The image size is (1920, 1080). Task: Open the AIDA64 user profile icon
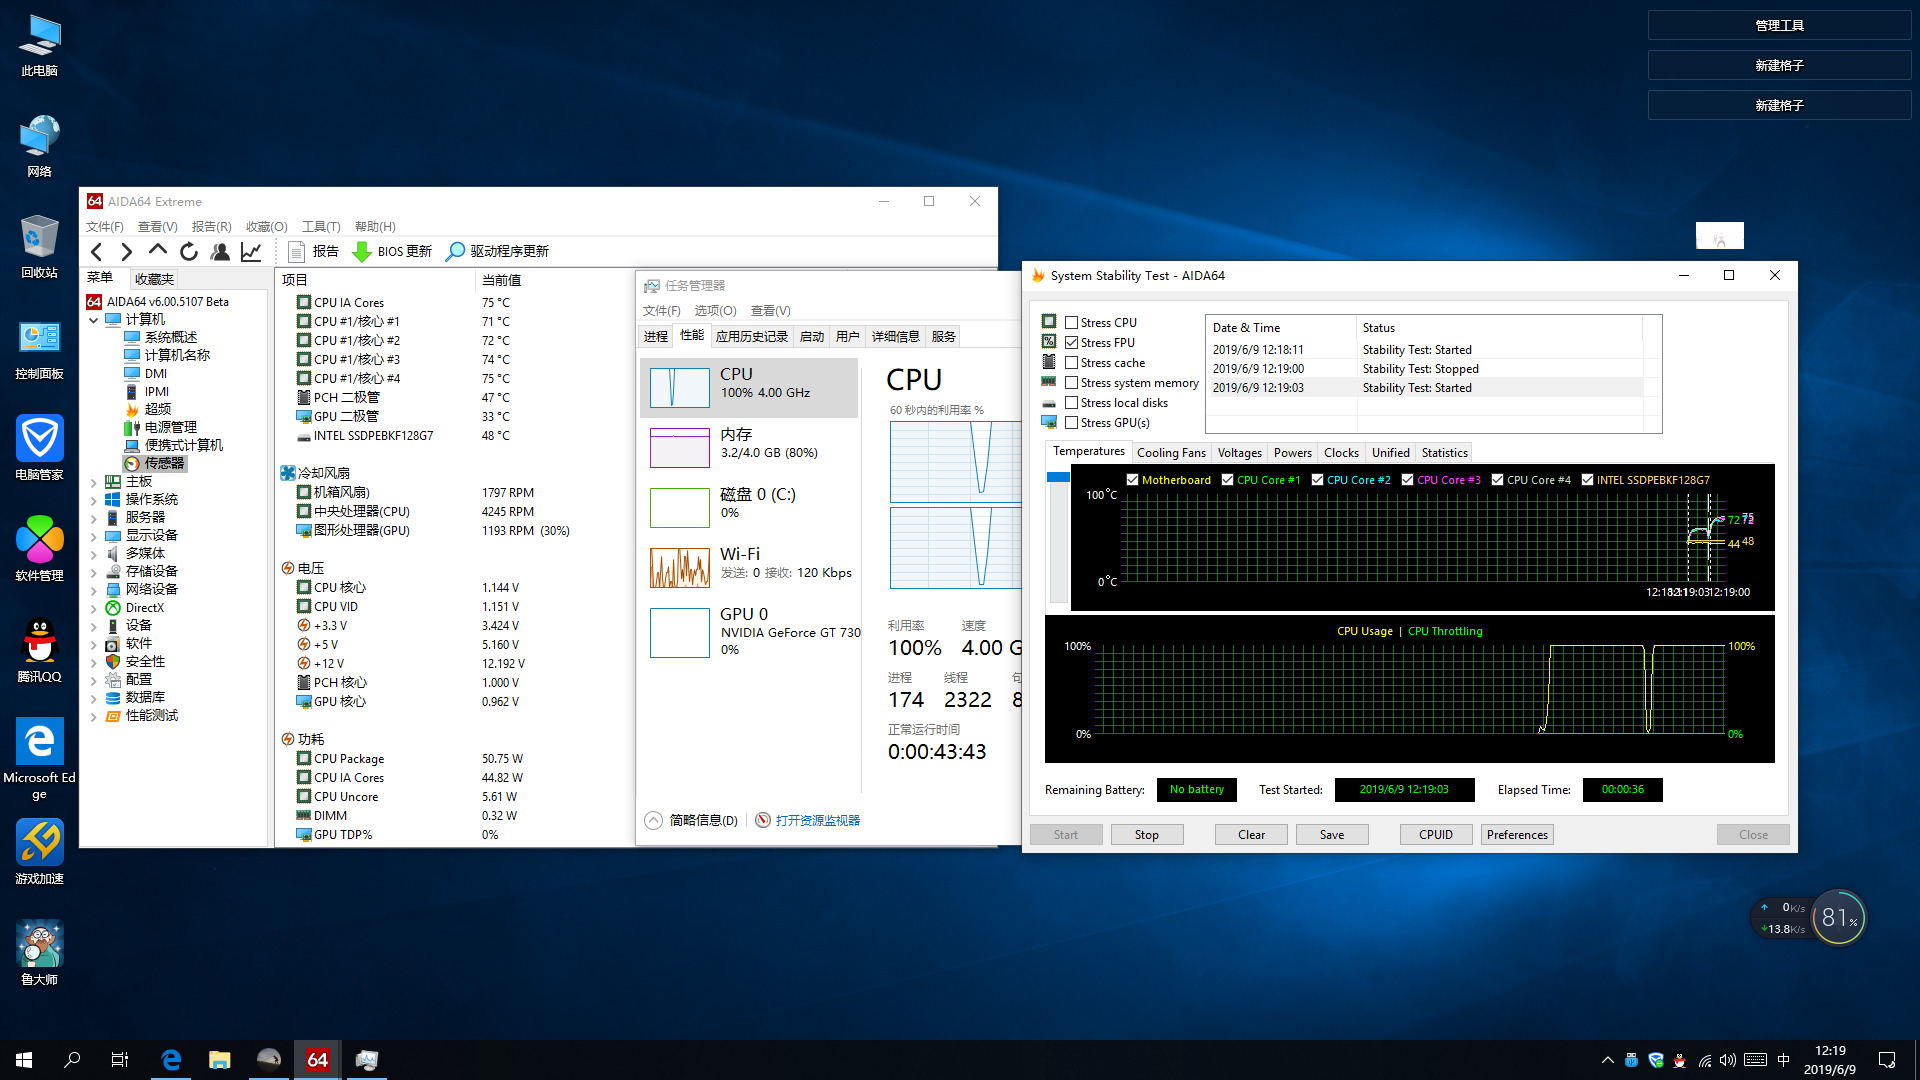coord(220,251)
